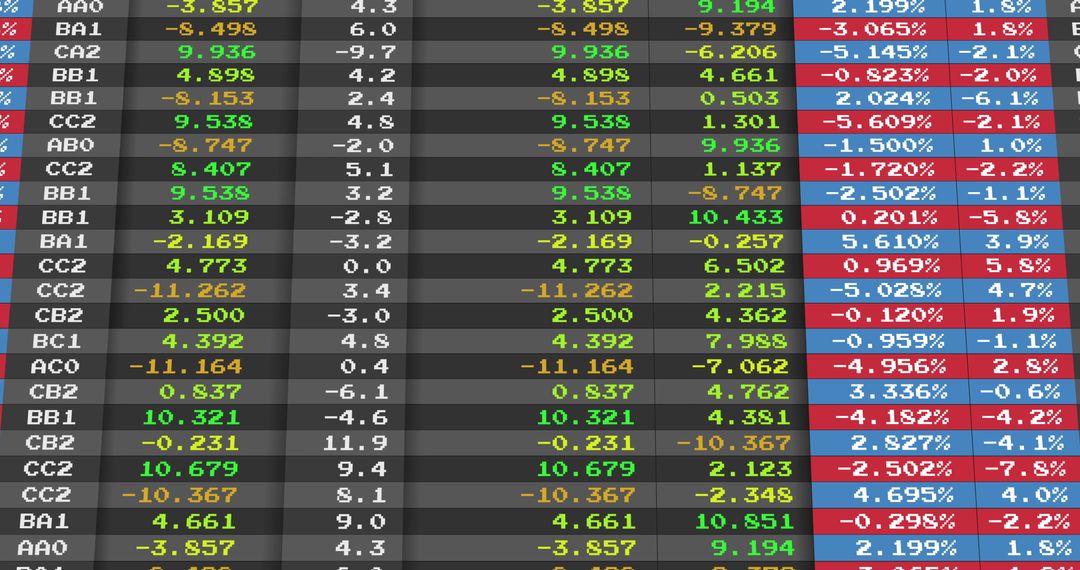Click the 1.137 value
Viewport: 1080px width, 570px height.
[742, 169]
